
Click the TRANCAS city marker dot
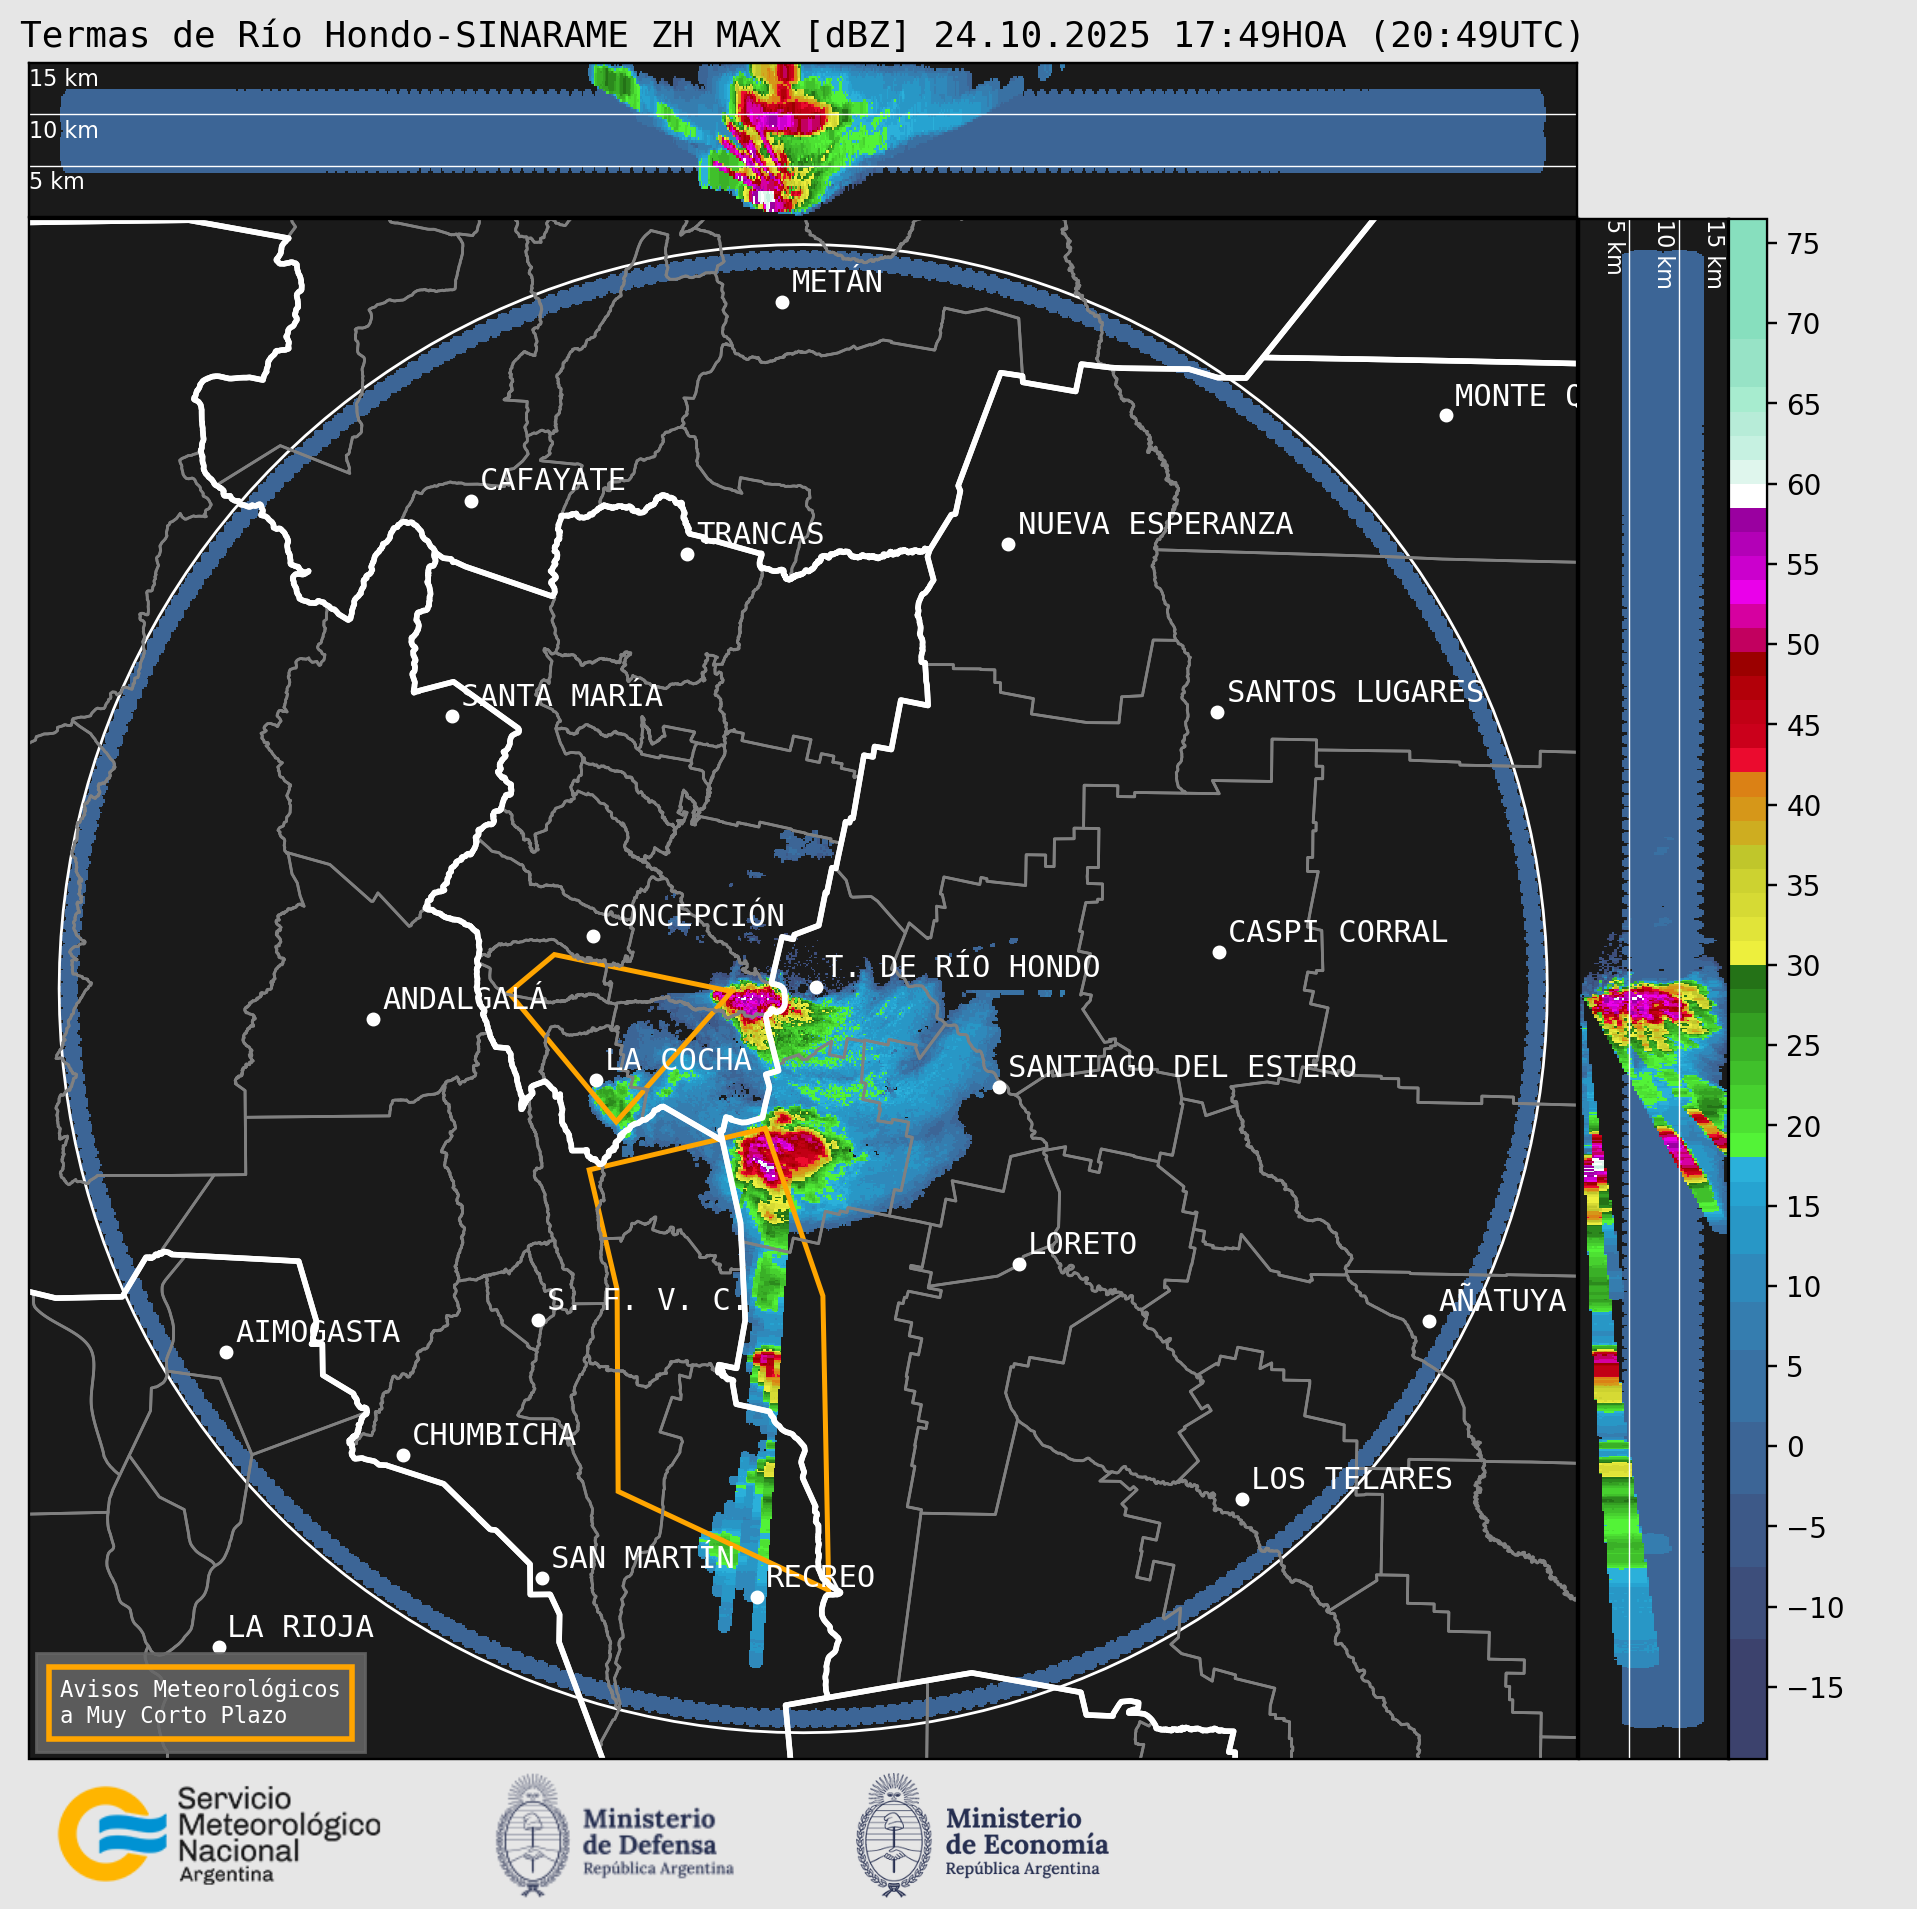click(687, 554)
